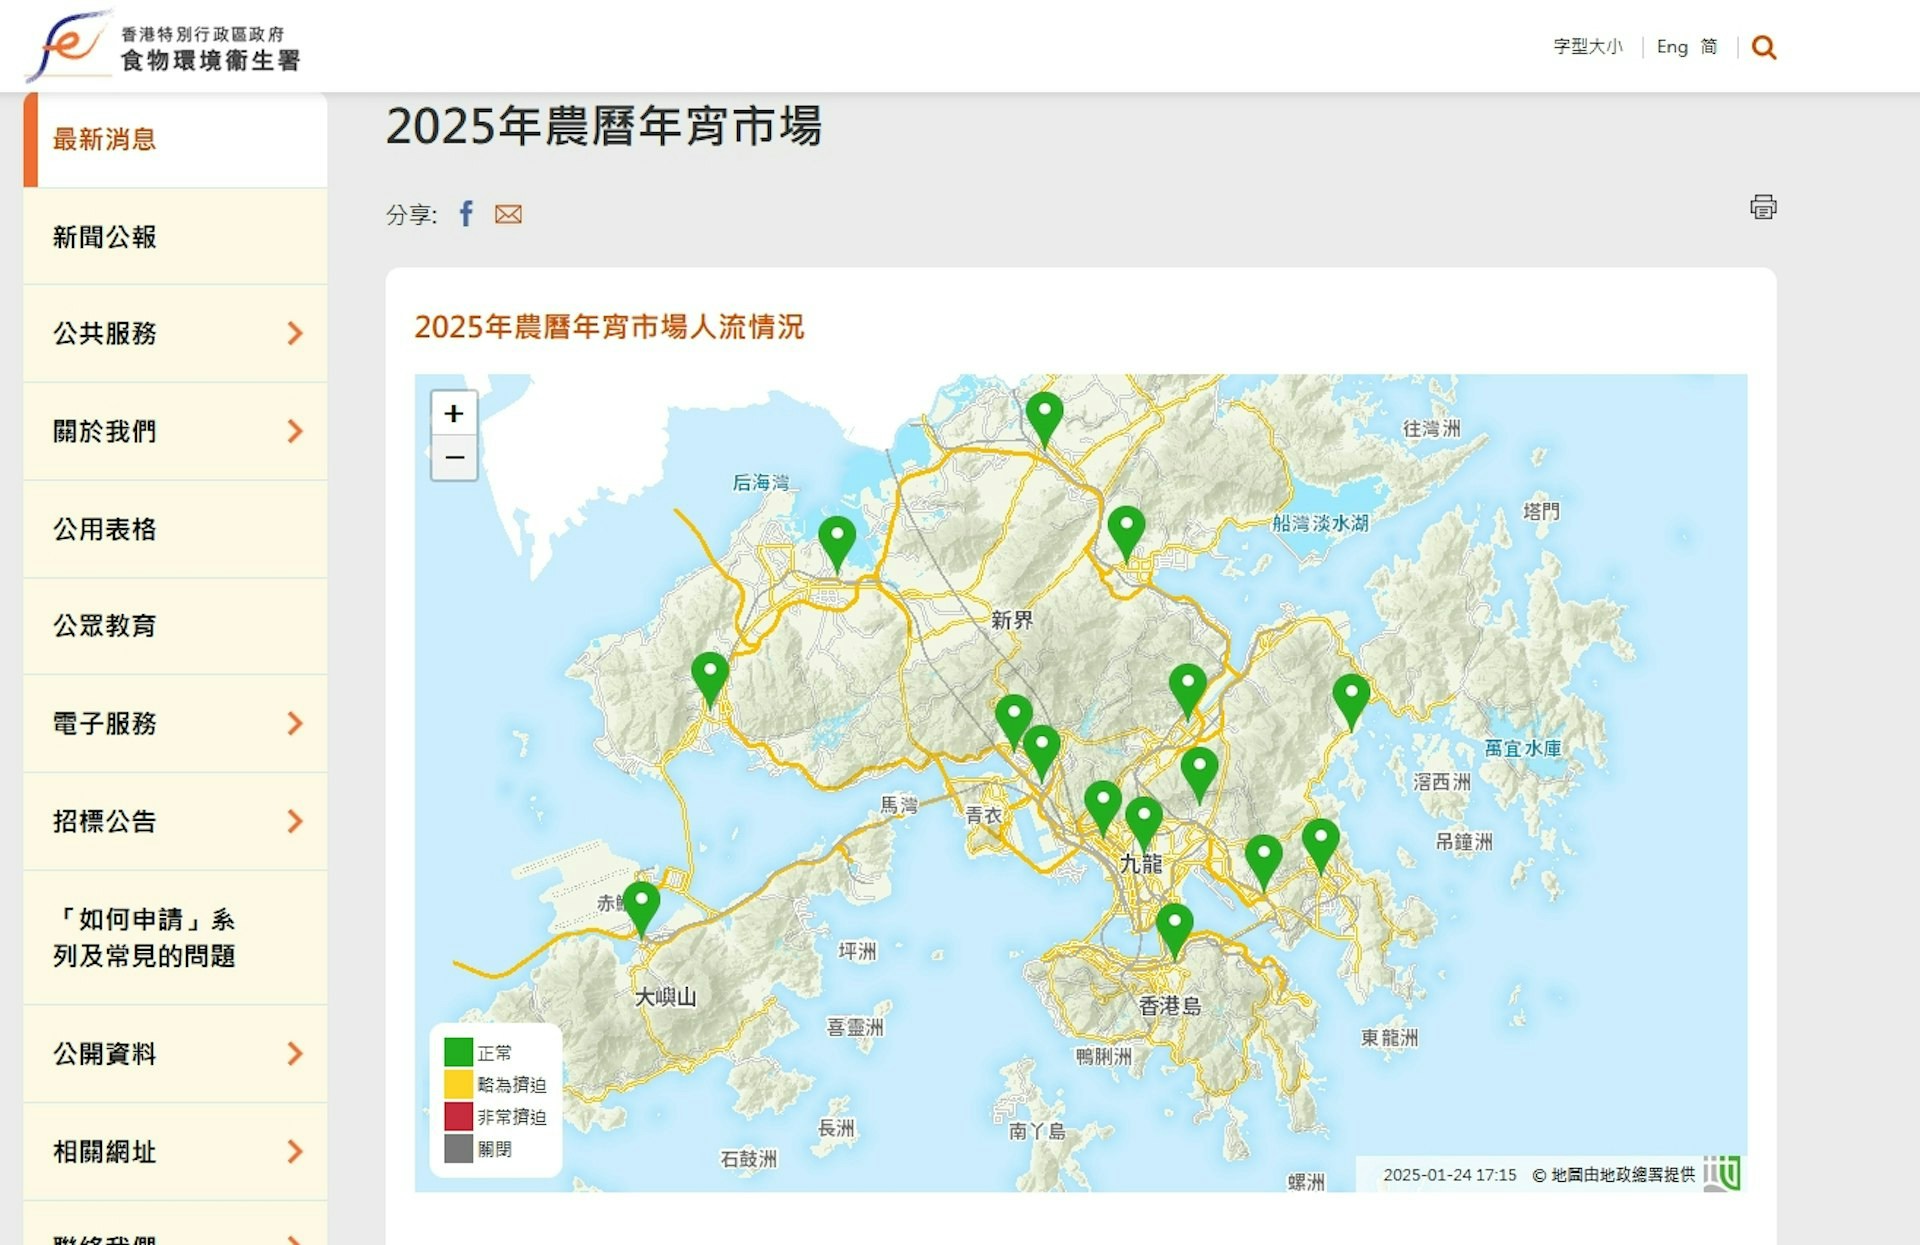
Task: Share the page via email icon
Action: [x=508, y=213]
